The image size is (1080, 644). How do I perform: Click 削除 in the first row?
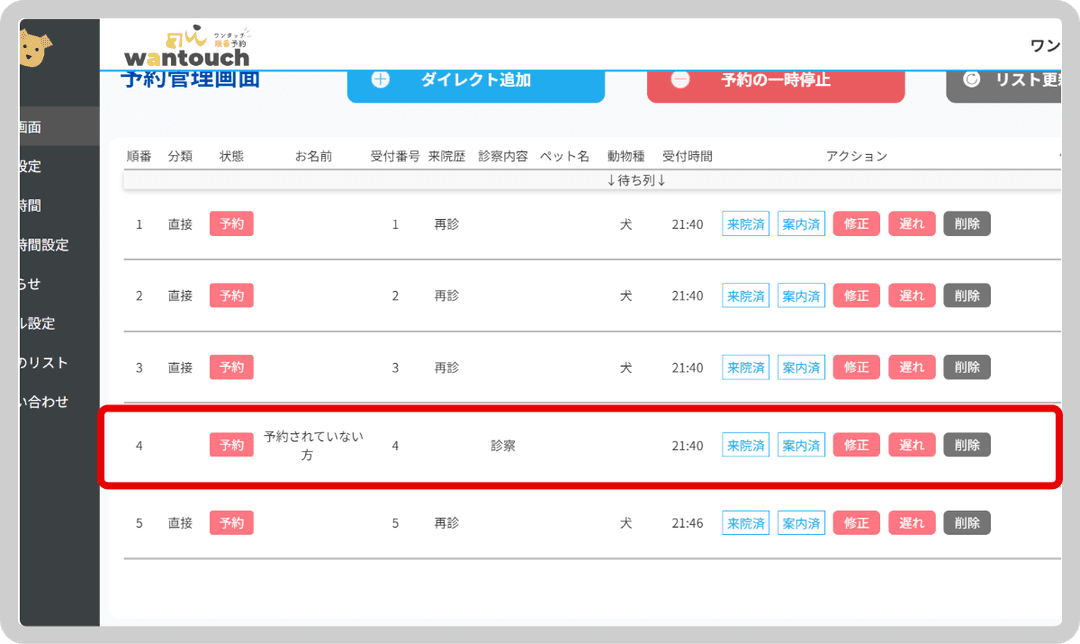(966, 224)
